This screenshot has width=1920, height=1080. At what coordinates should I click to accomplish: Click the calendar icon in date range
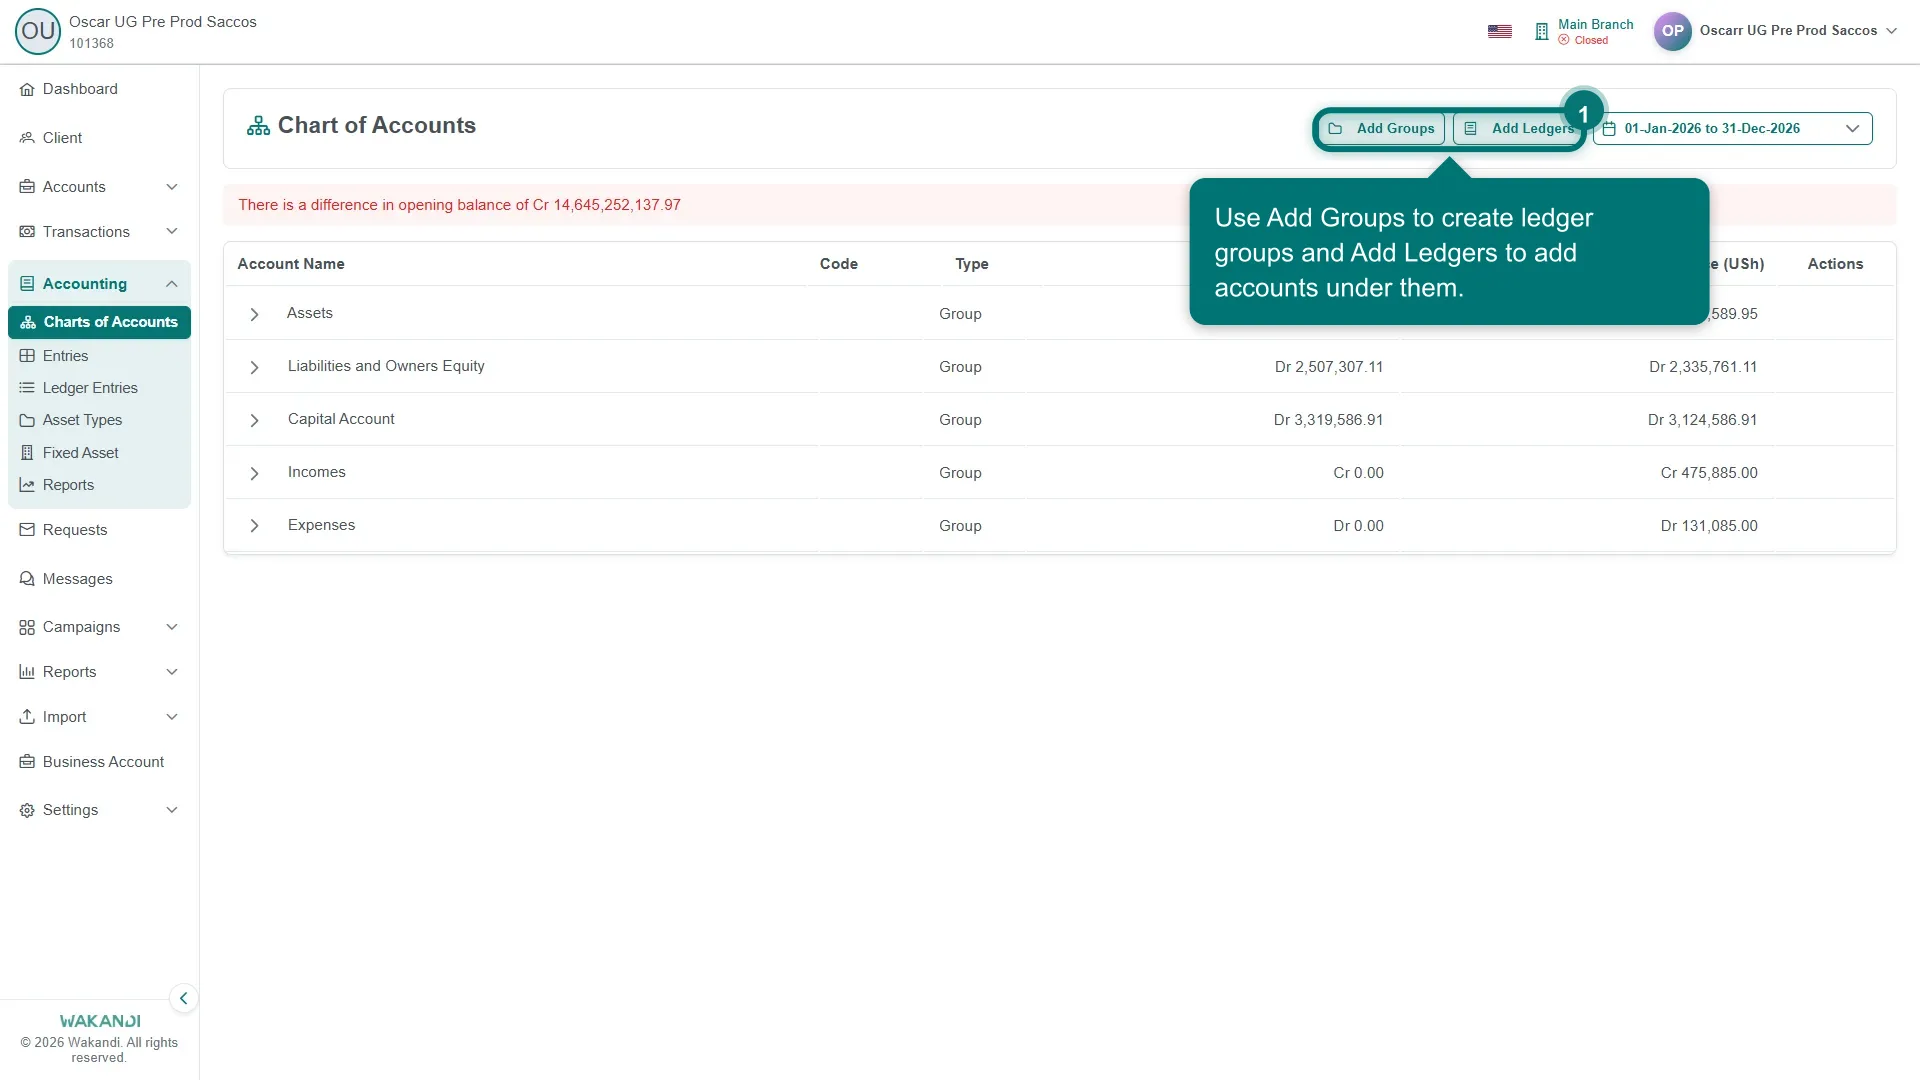[x=1609, y=129]
